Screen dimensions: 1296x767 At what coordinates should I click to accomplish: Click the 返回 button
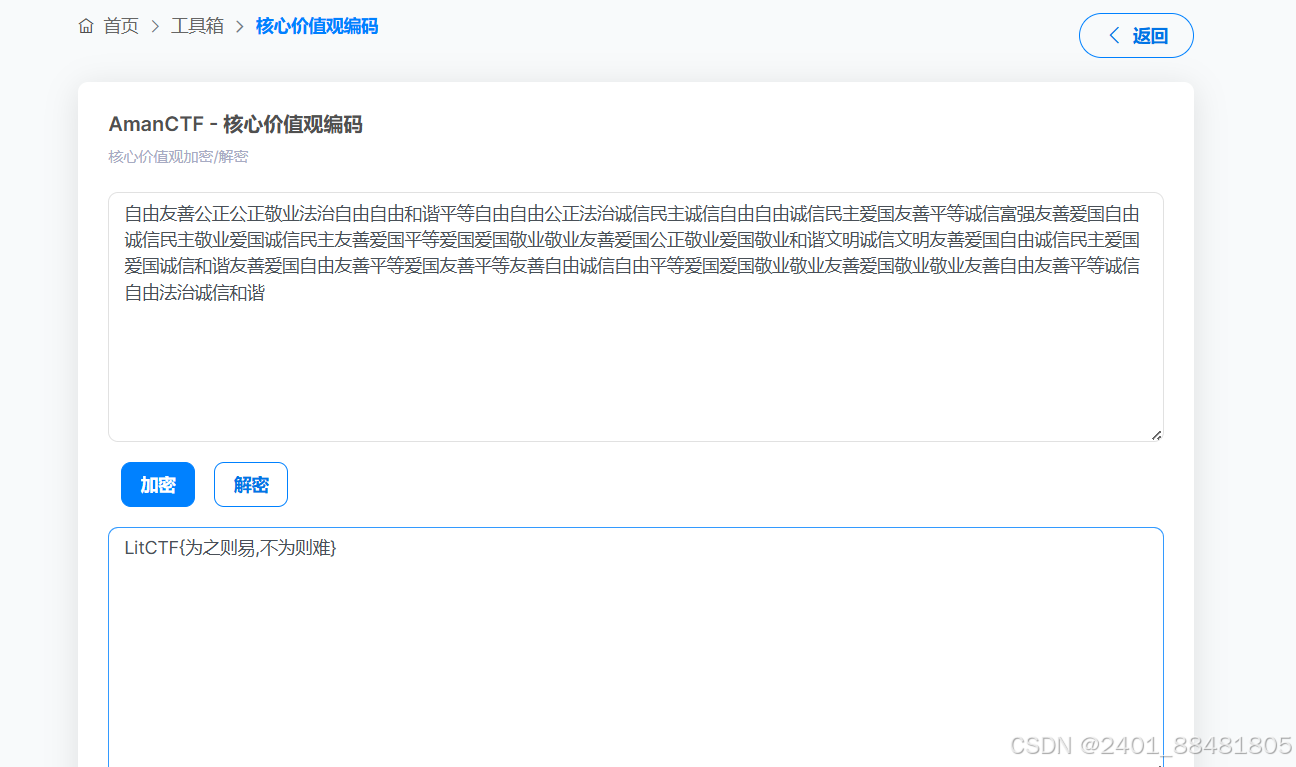pos(1136,36)
